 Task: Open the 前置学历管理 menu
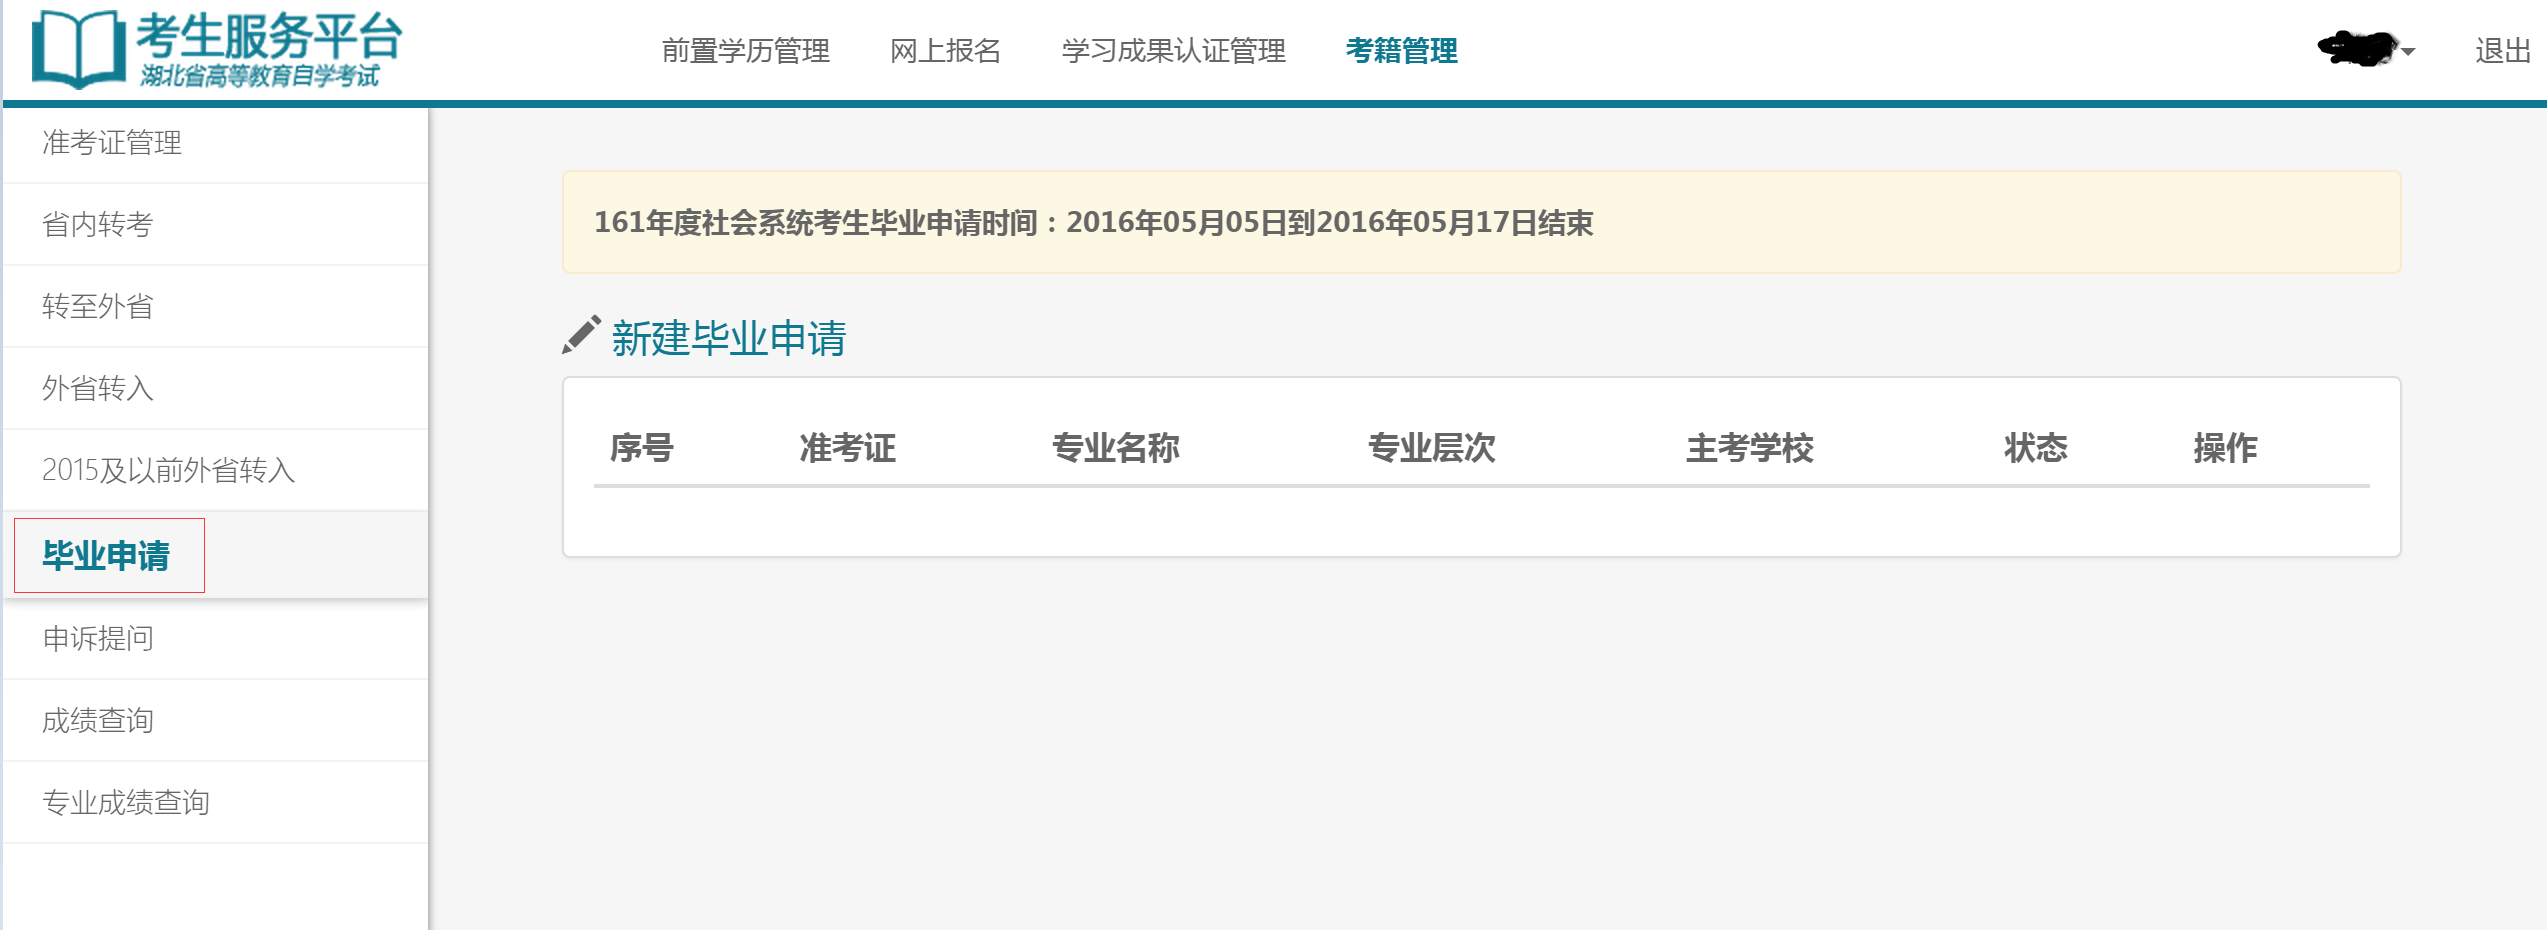[745, 51]
